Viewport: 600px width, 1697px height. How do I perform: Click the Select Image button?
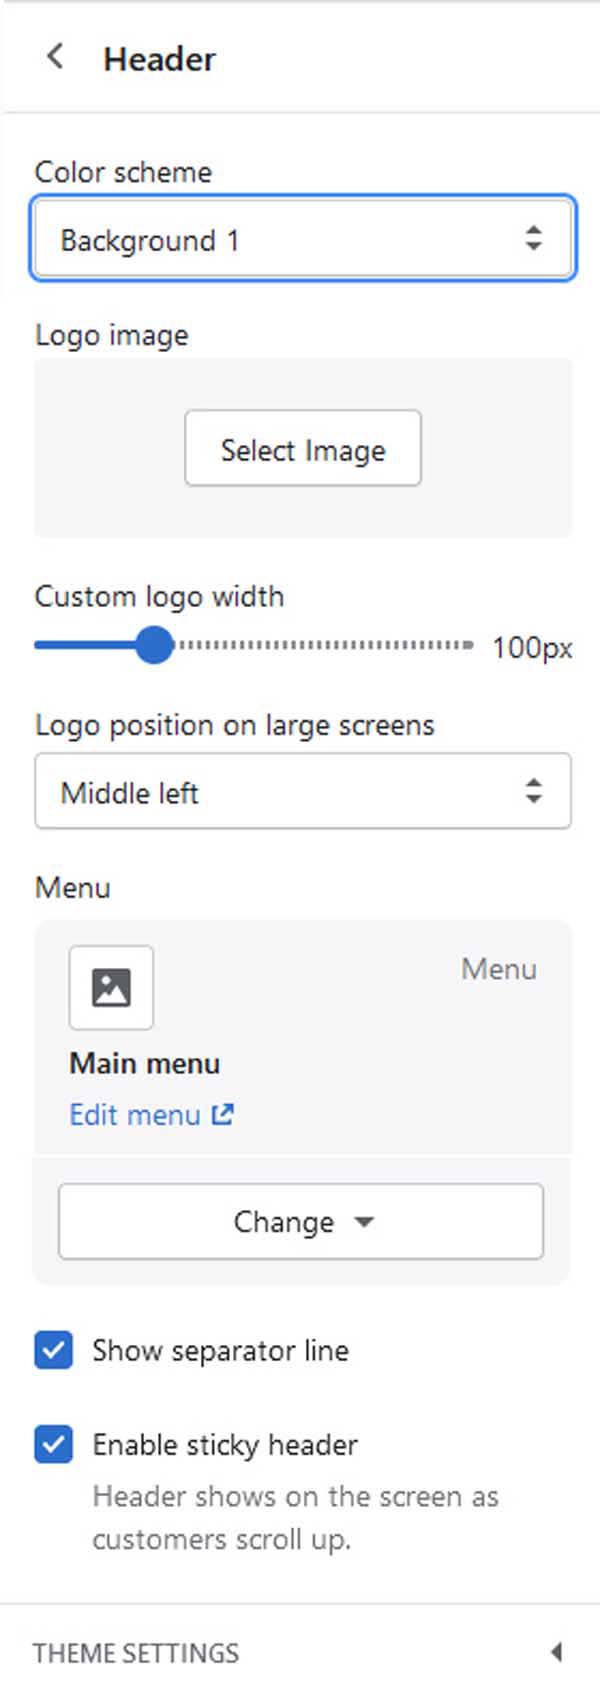[x=303, y=448]
